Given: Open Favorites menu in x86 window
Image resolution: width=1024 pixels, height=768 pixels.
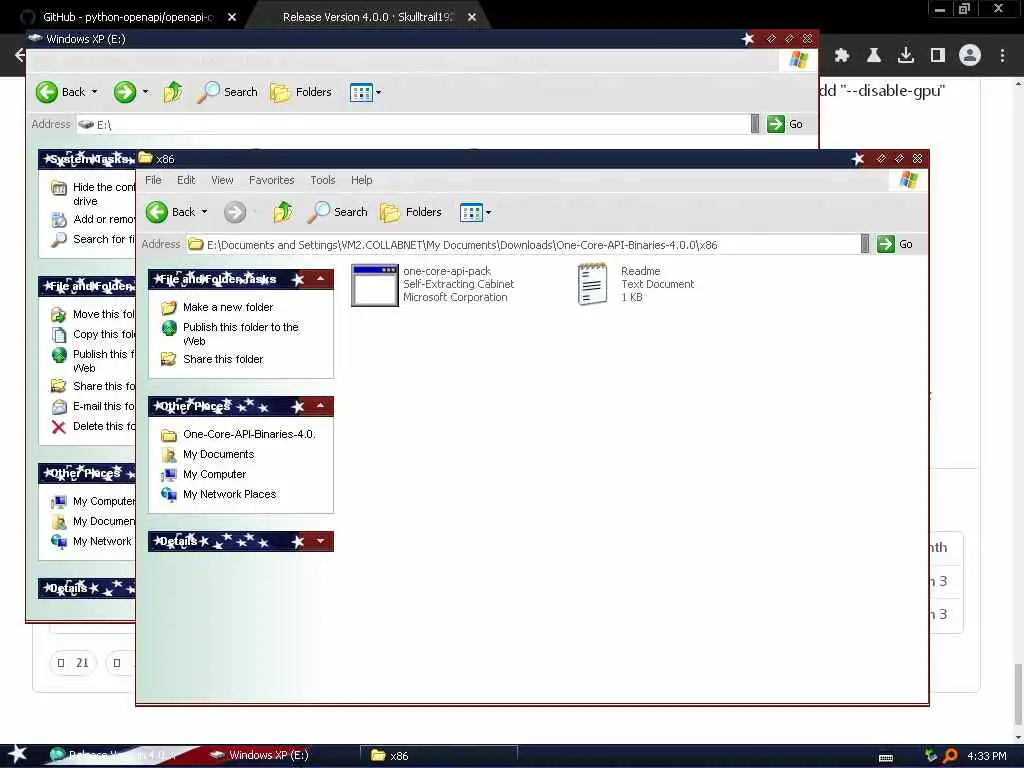Looking at the screenshot, I should point(272,180).
